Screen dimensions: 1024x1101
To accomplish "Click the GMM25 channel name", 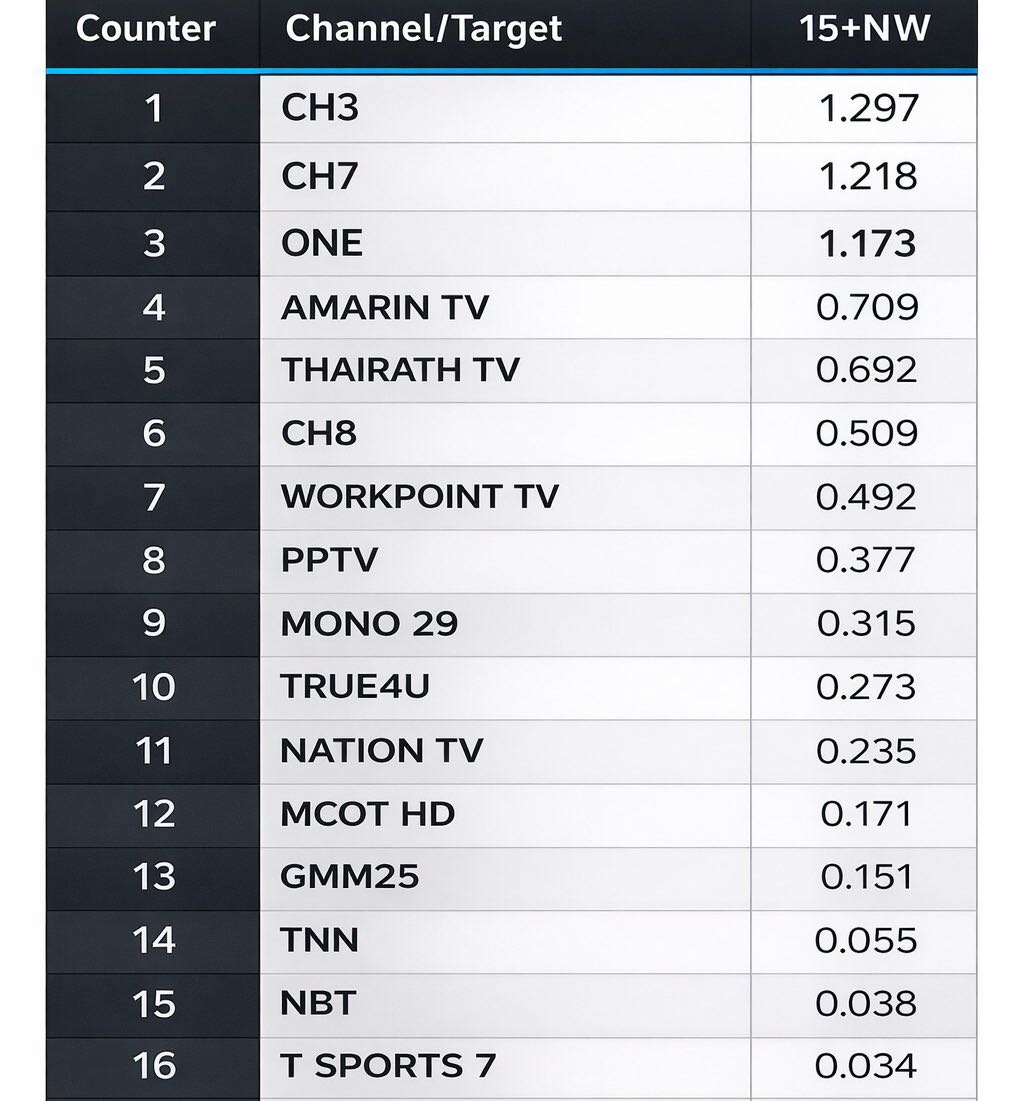I will pos(349,877).
